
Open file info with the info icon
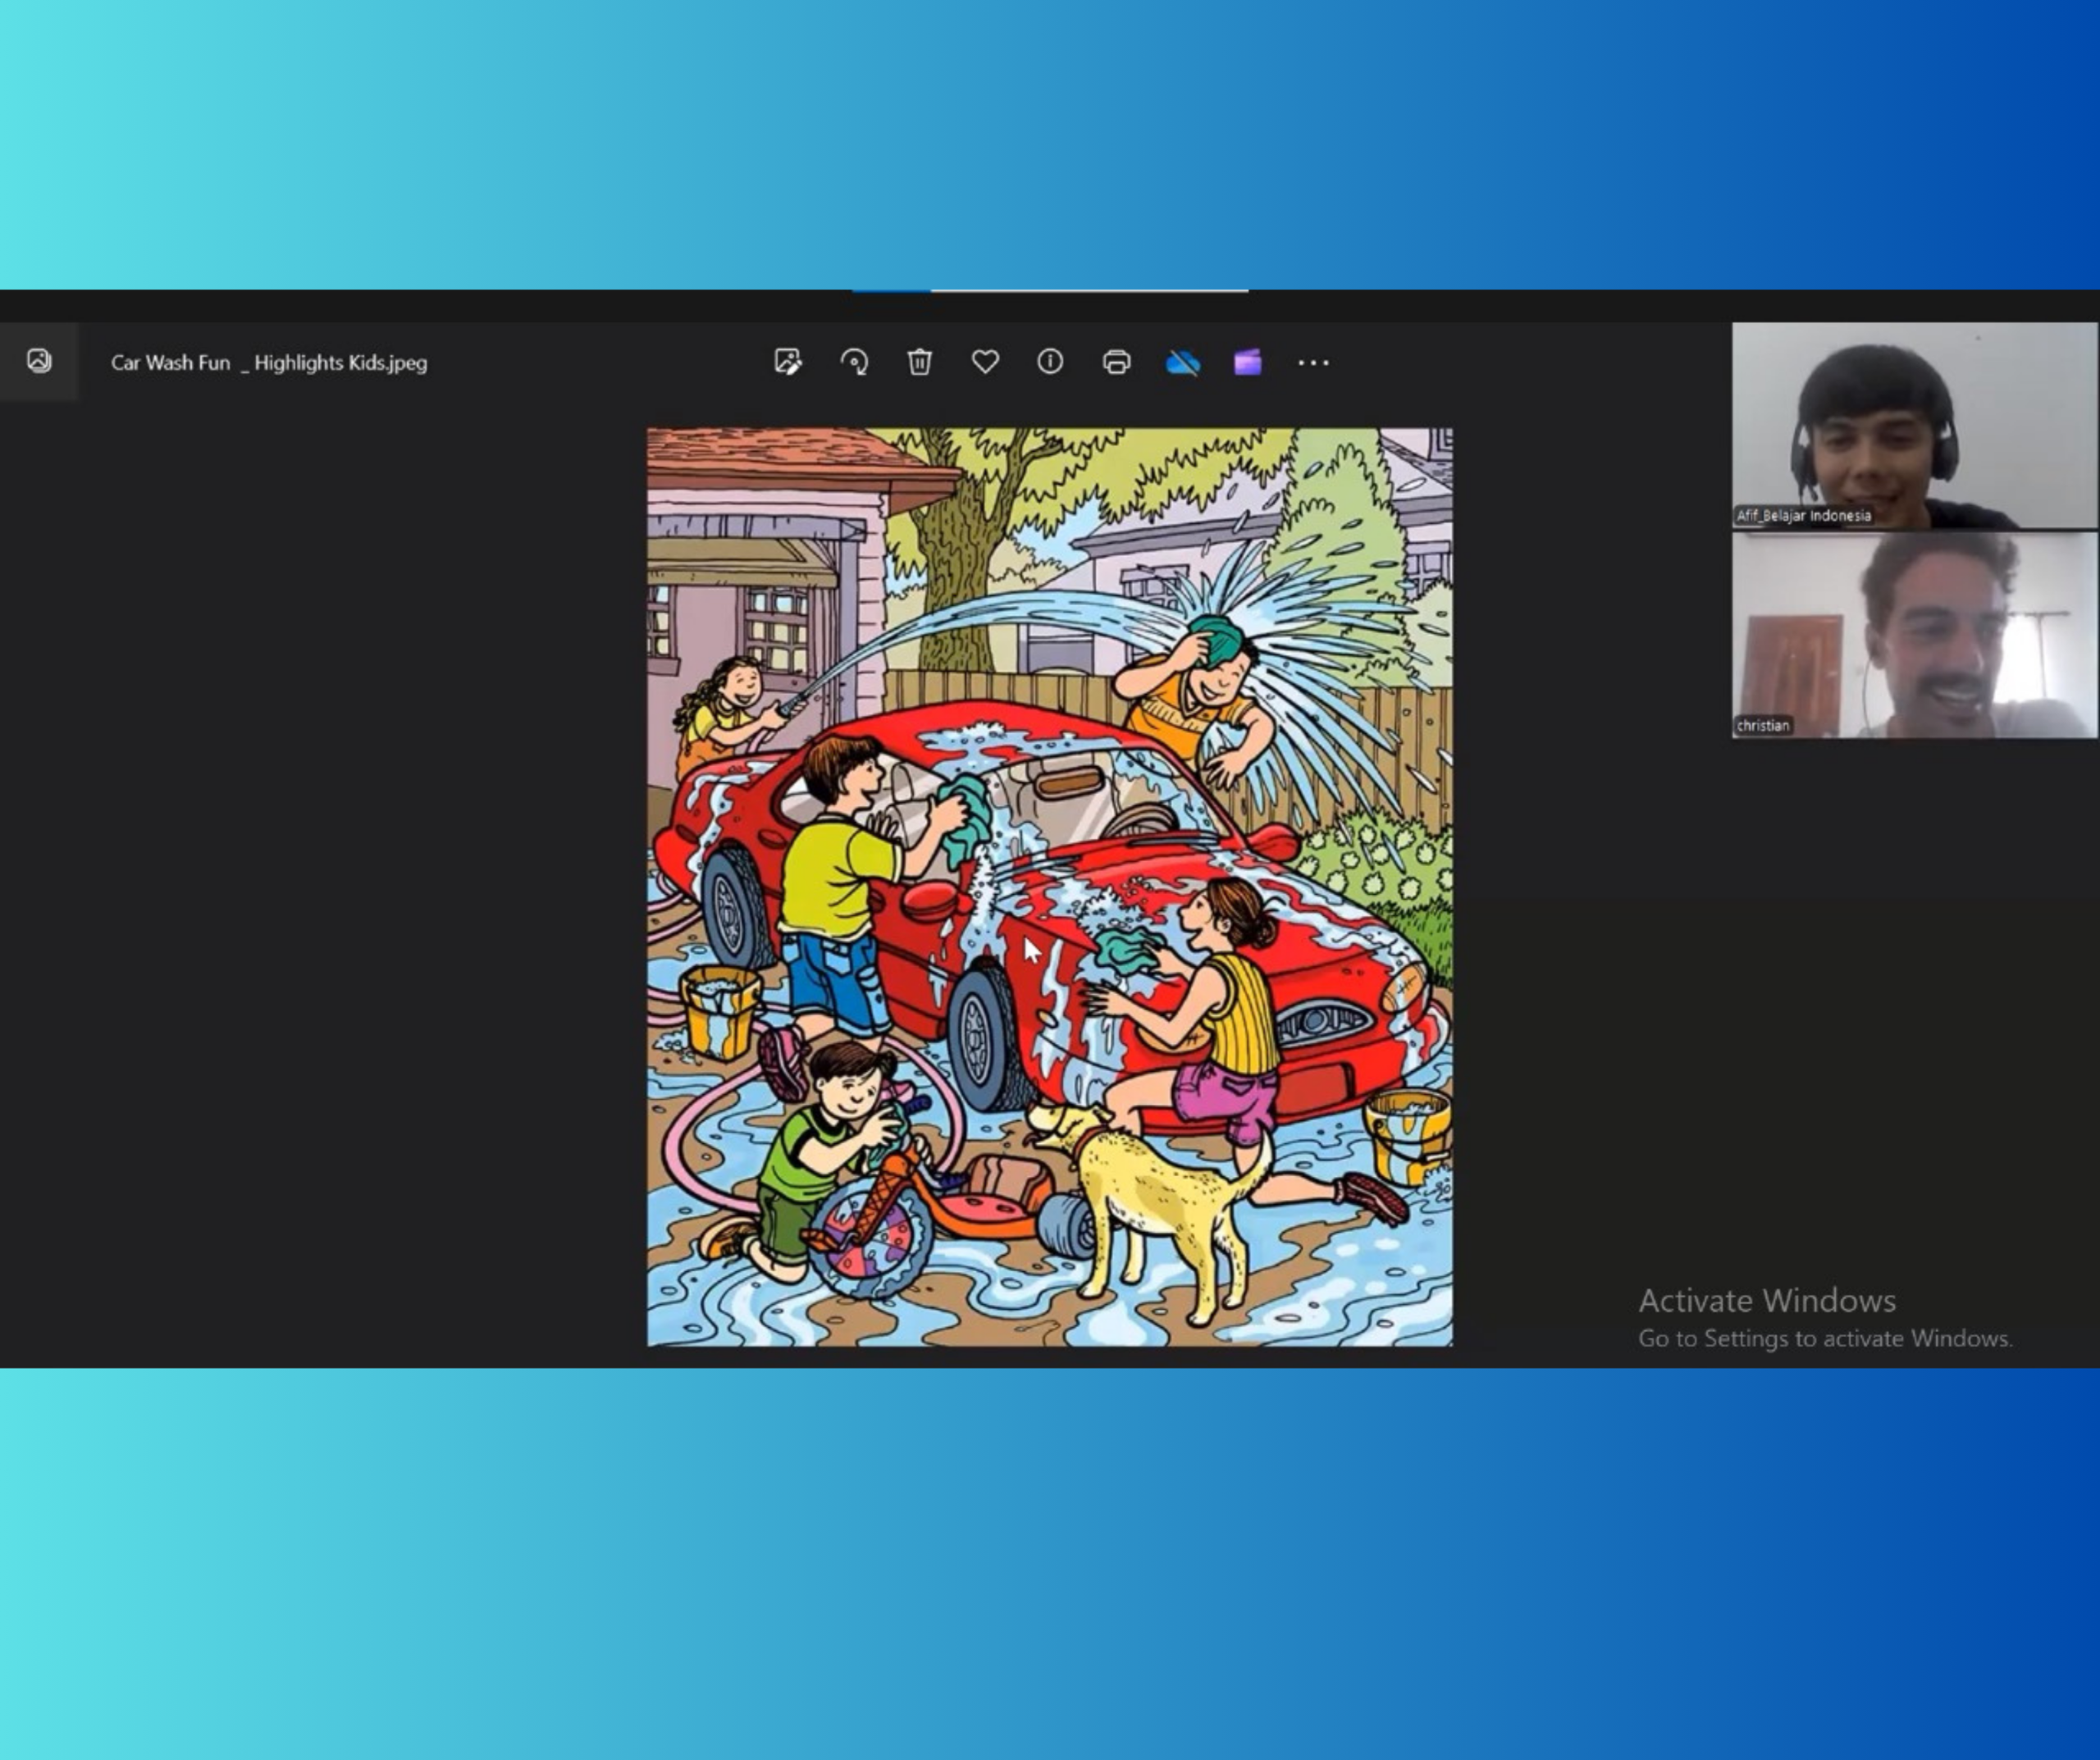(x=1050, y=362)
